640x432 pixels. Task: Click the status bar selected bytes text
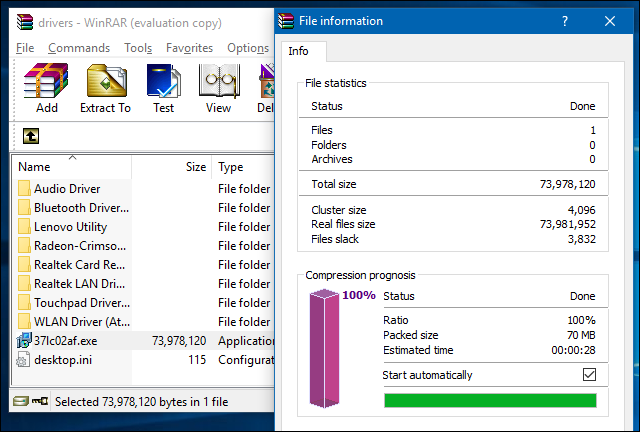pyautogui.click(x=142, y=402)
